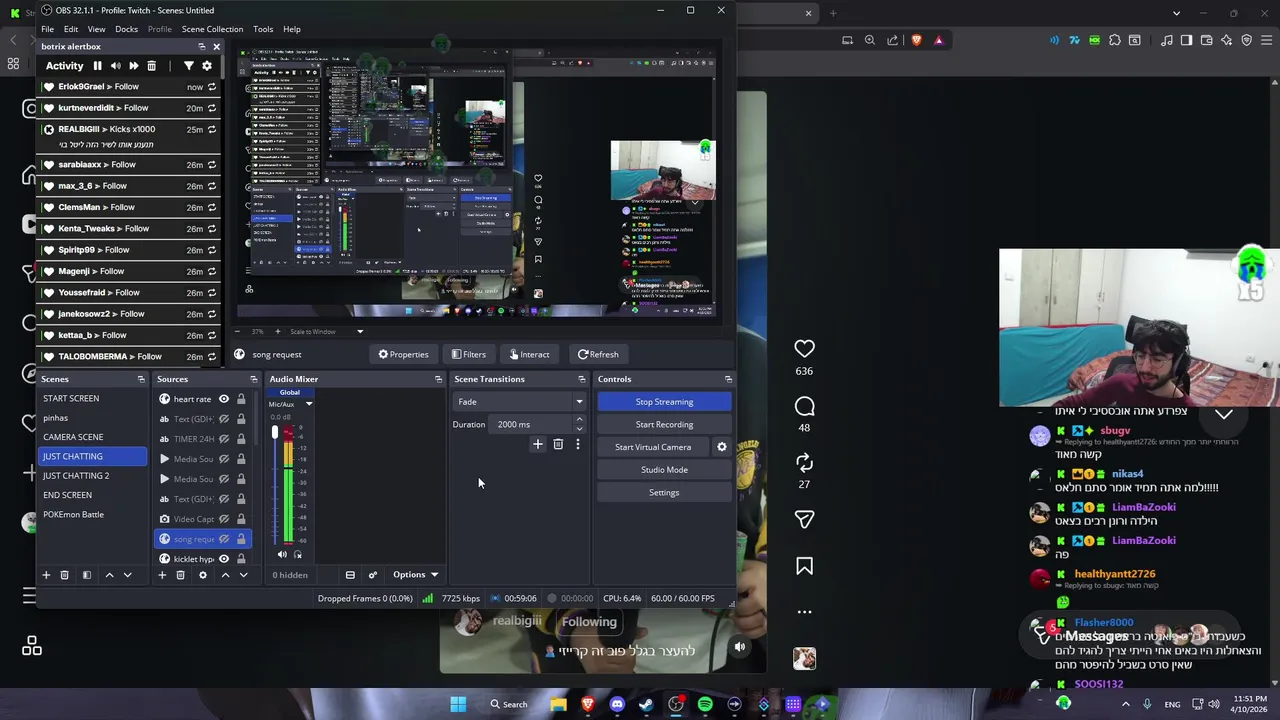
Task: Open the activity filter funnel icon
Action: (x=188, y=66)
